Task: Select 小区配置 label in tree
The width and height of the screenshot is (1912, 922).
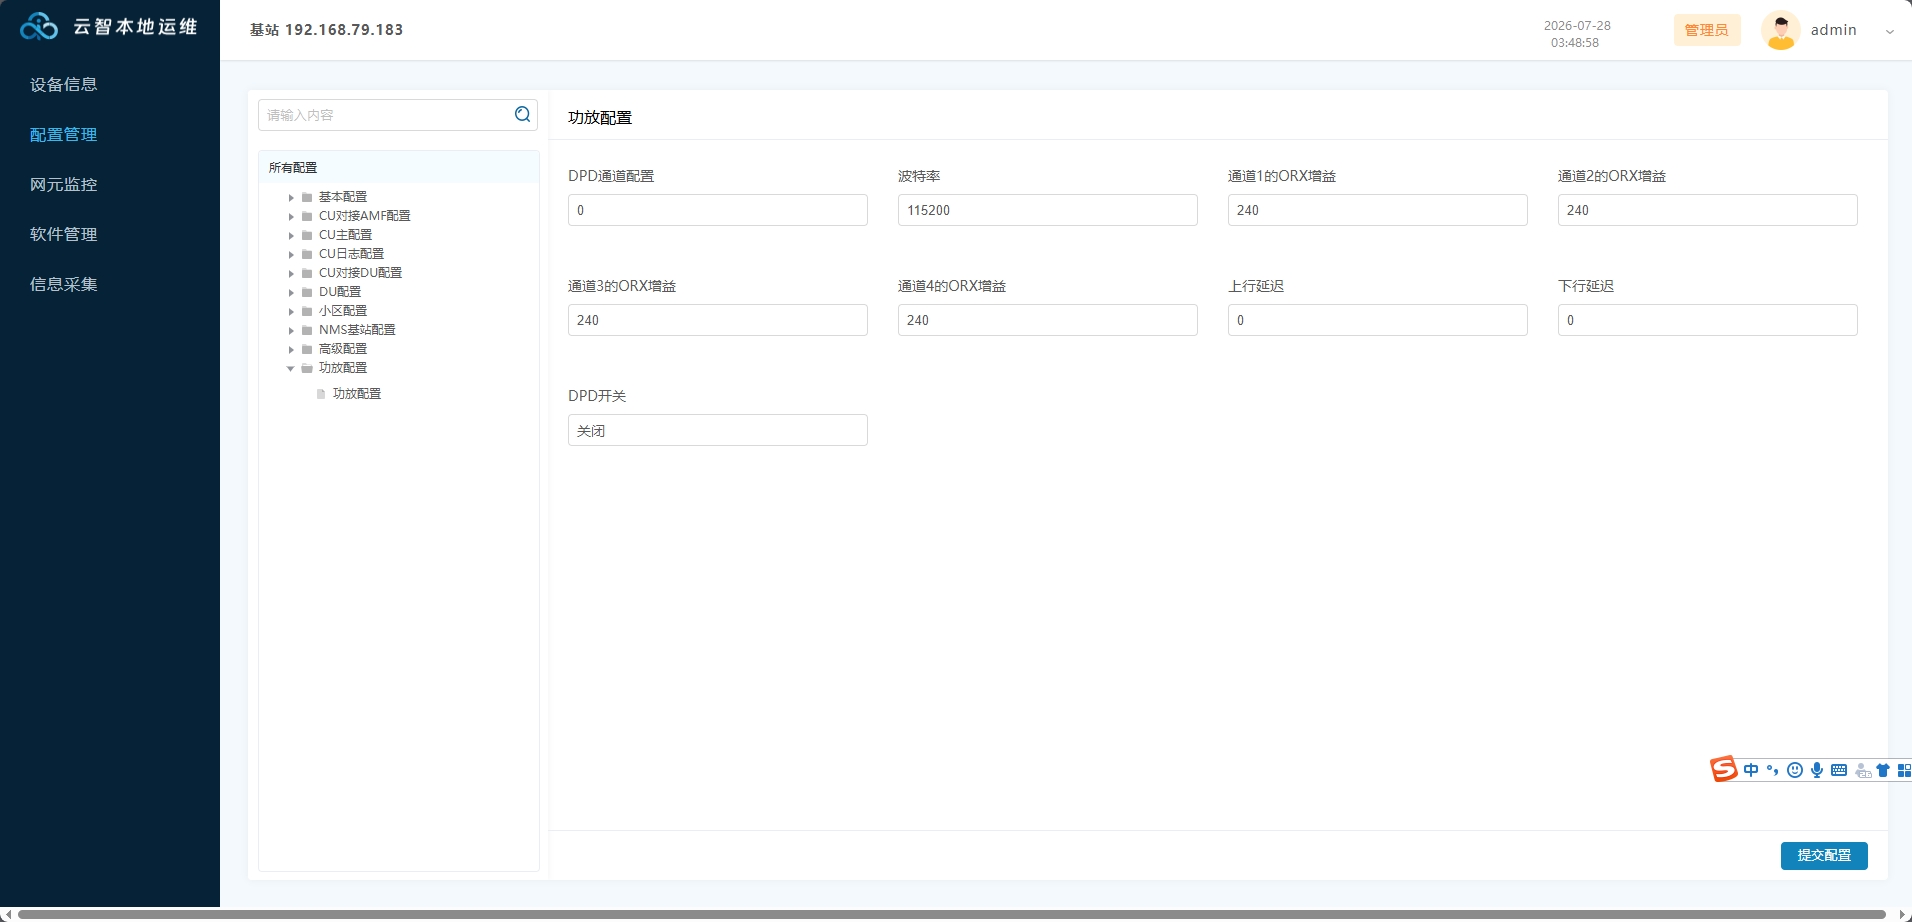Action: pos(343,311)
